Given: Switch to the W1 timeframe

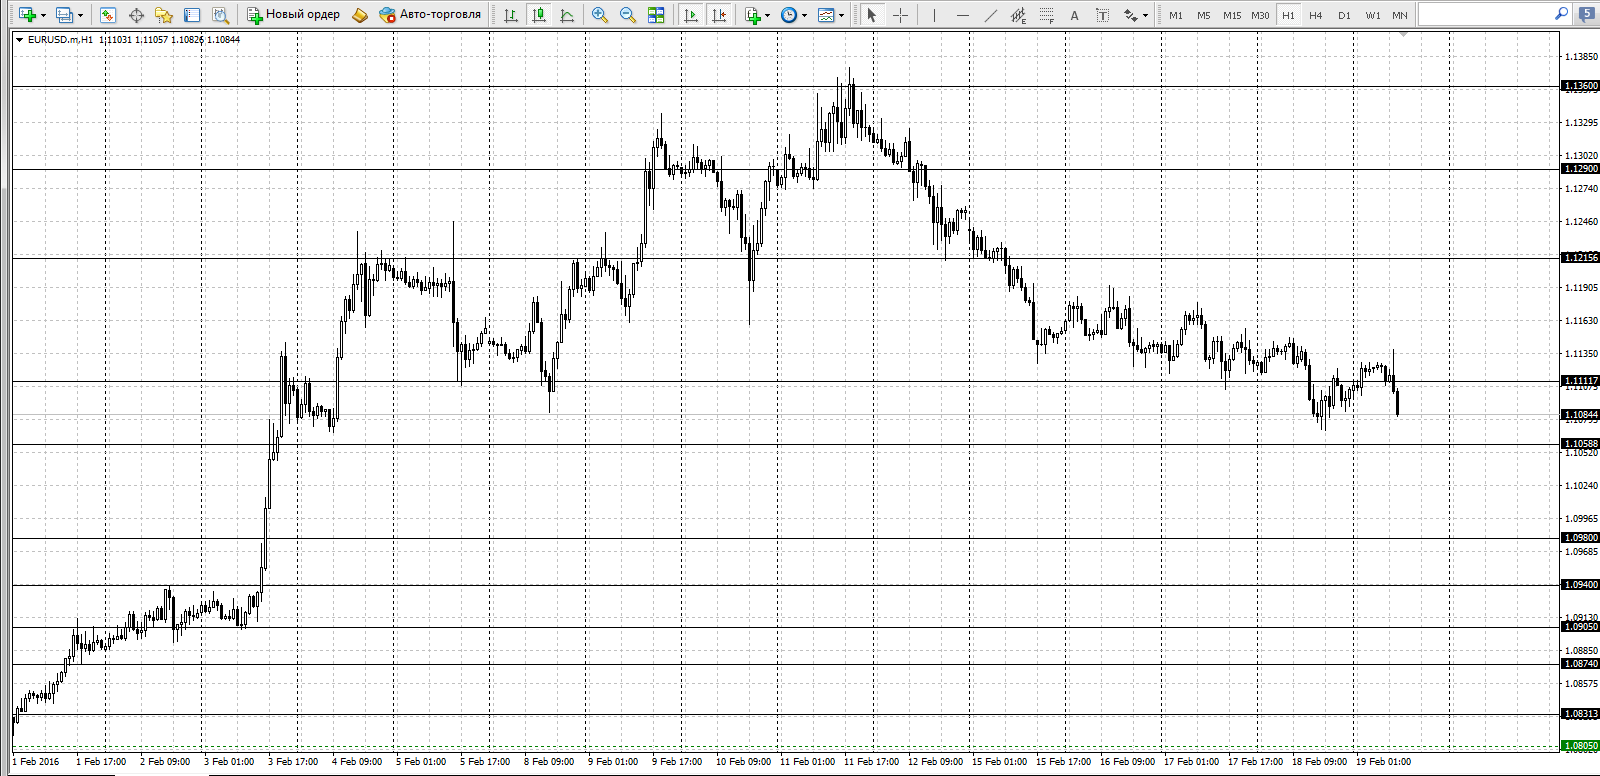Looking at the screenshot, I should (x=1373, y=15).
